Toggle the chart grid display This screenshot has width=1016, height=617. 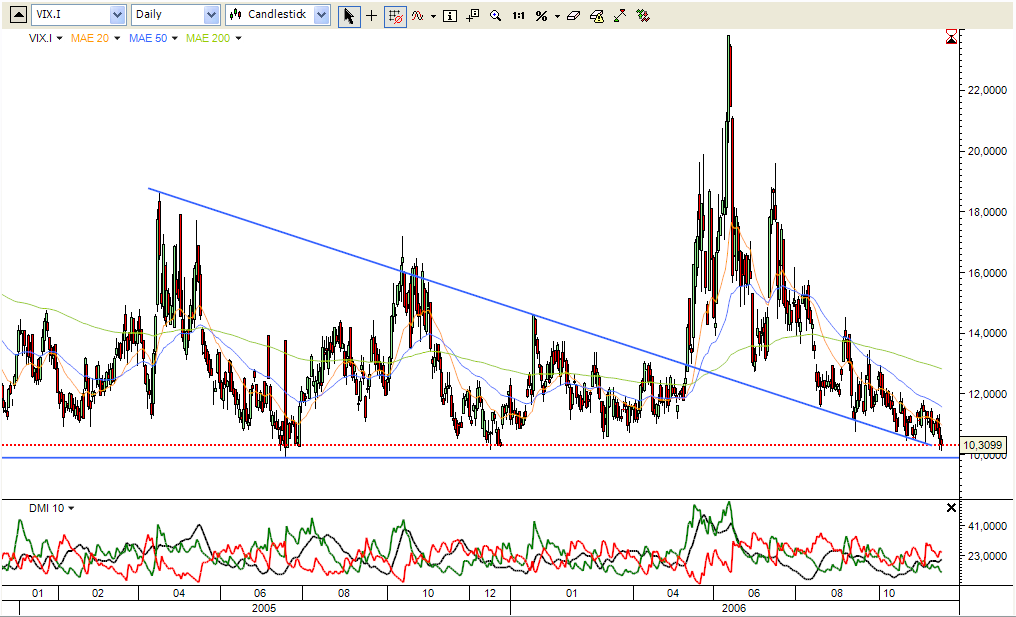(394, 15)
